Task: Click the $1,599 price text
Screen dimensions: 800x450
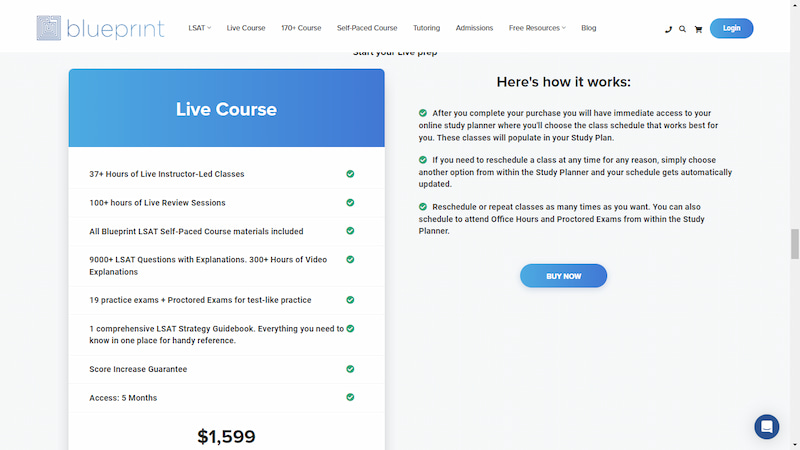Action: pos(227,436)
